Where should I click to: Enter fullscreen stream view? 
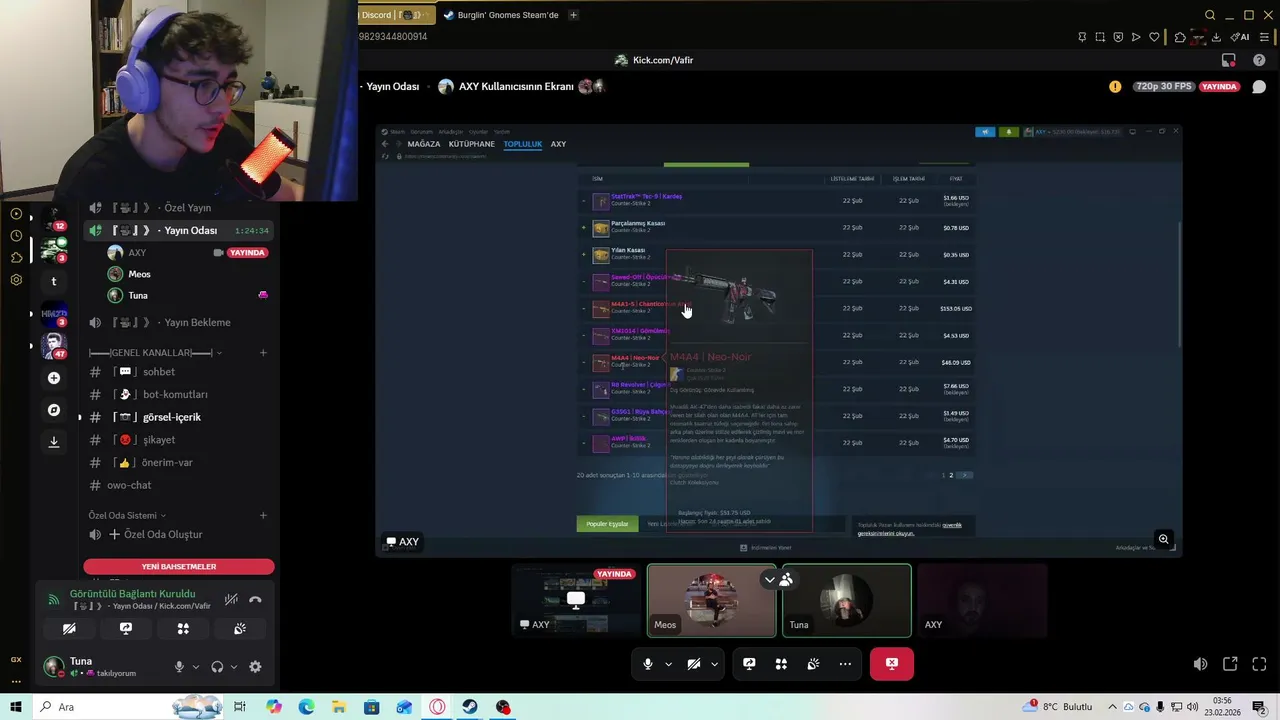click(x=1259, y=664)
